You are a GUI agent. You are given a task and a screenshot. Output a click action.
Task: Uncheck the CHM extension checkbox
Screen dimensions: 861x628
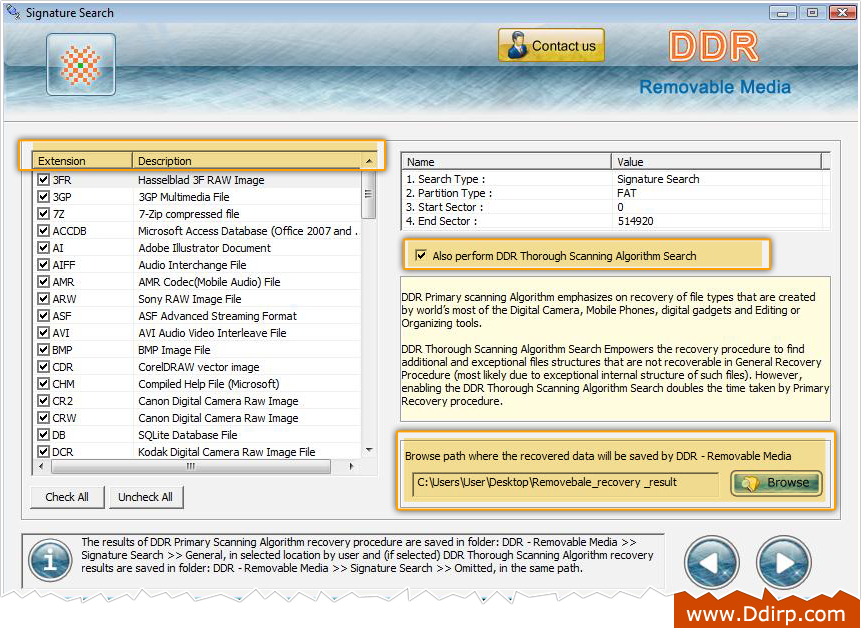click(x=43, y=384)
